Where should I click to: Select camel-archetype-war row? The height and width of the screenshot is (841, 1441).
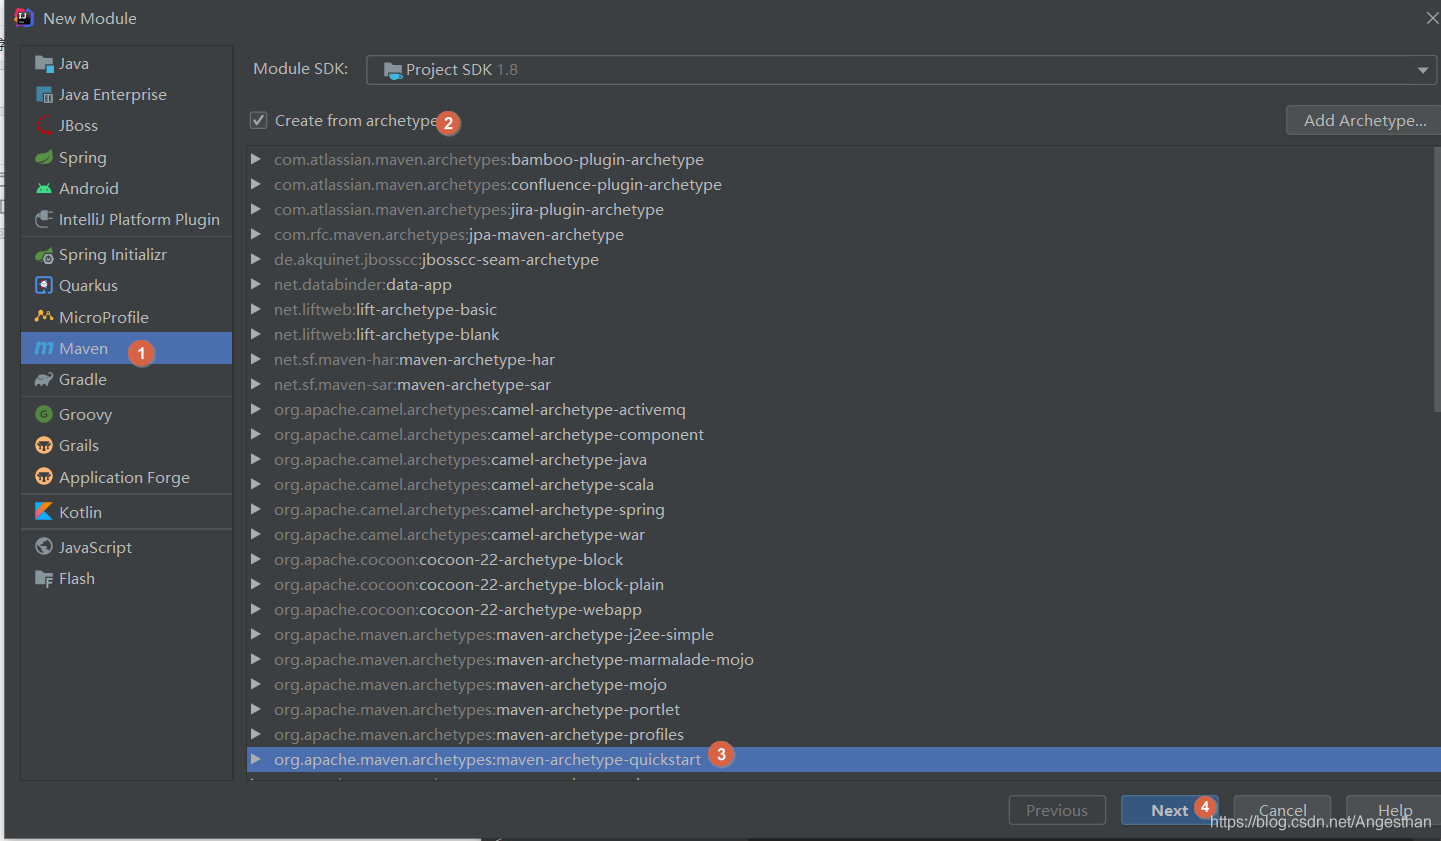pos(840,534)
